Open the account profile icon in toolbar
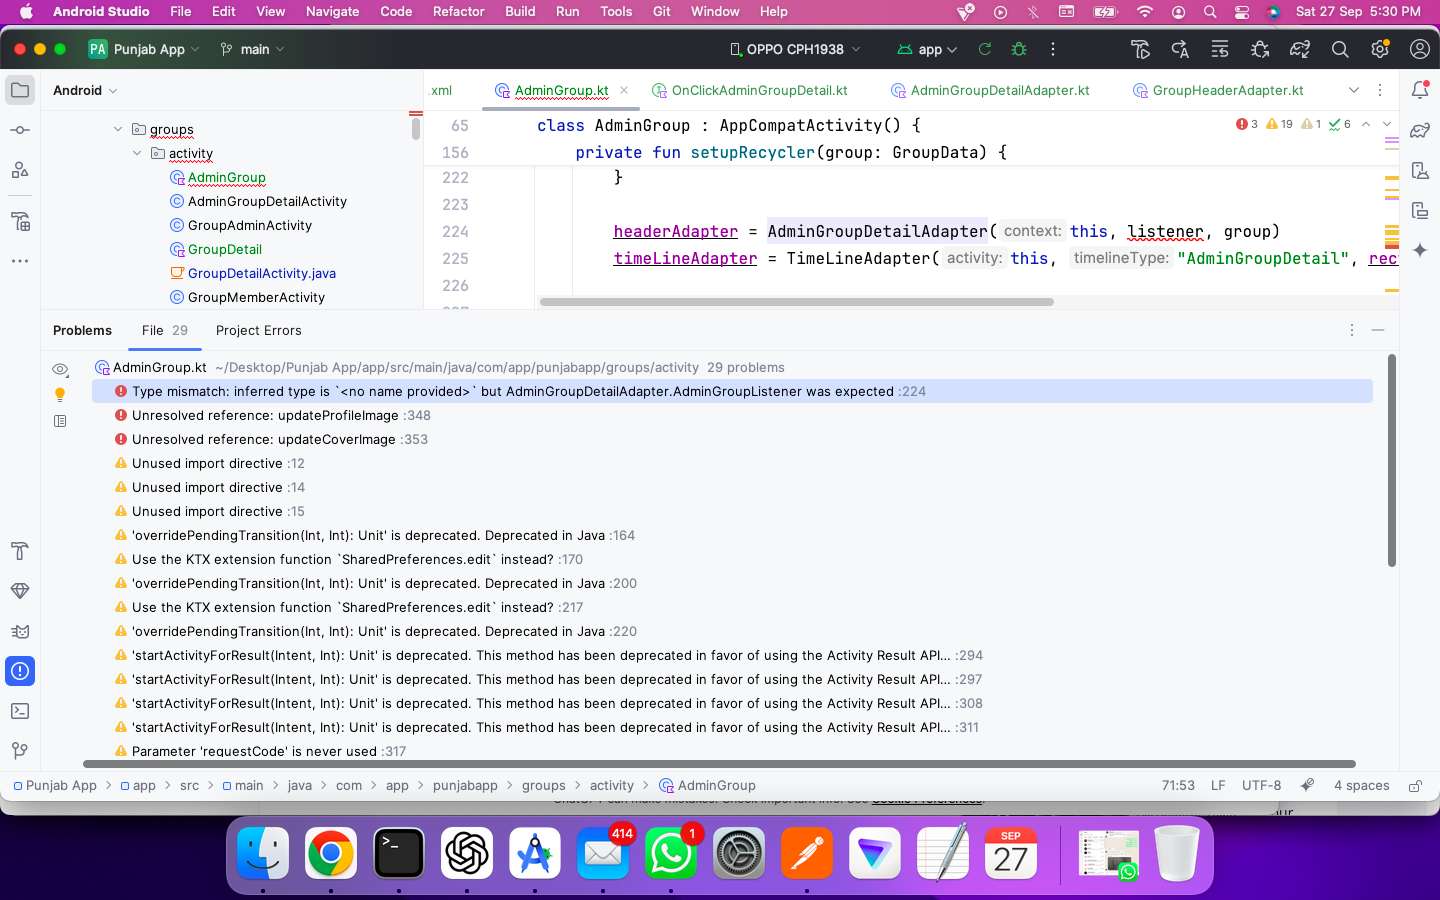Screen dimensions: 1440x900 [x=1420, y=49]
